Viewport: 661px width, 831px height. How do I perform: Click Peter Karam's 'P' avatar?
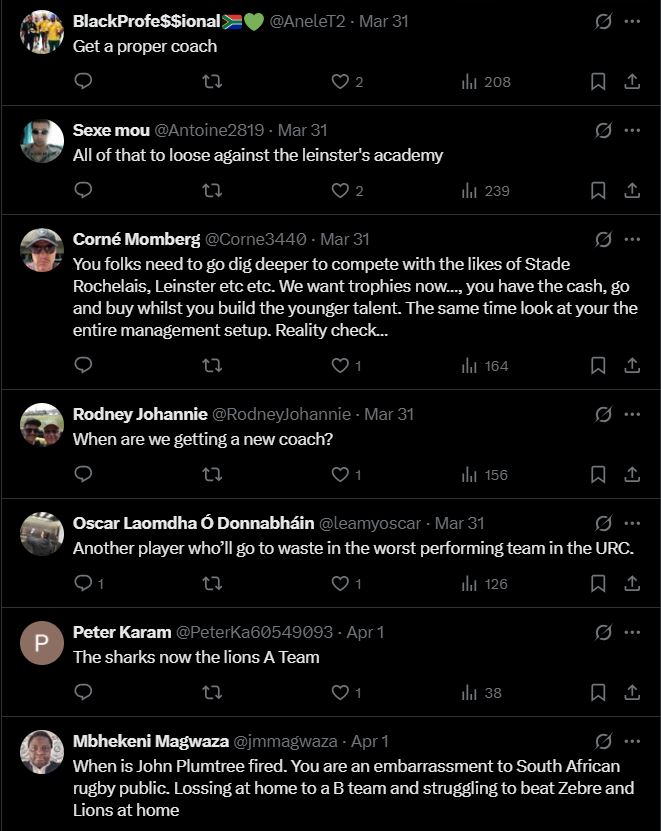(42, 644)
